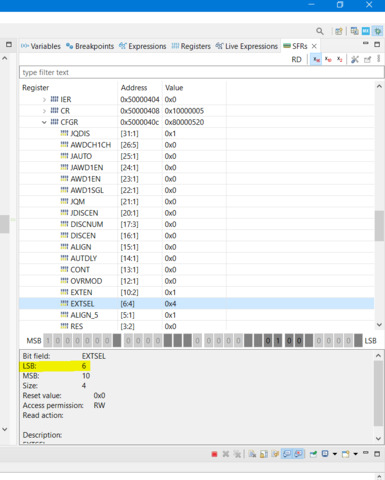Select hexadecimal number format icon
Screen dimensions: 385x480
pos(316,60)
